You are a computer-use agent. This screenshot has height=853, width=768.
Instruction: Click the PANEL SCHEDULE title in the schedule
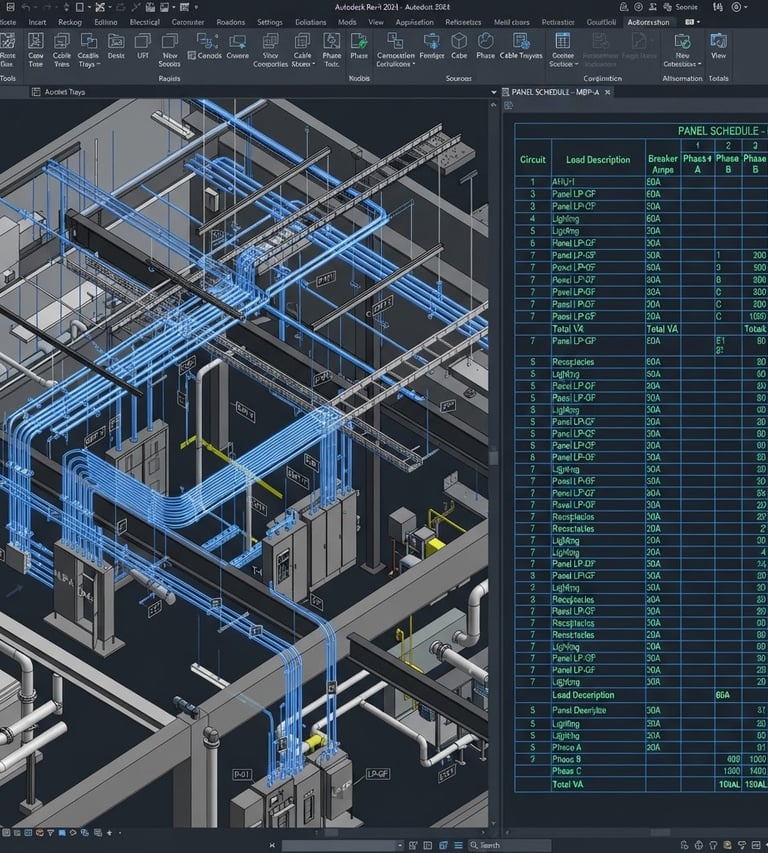[x=721, y=131]
